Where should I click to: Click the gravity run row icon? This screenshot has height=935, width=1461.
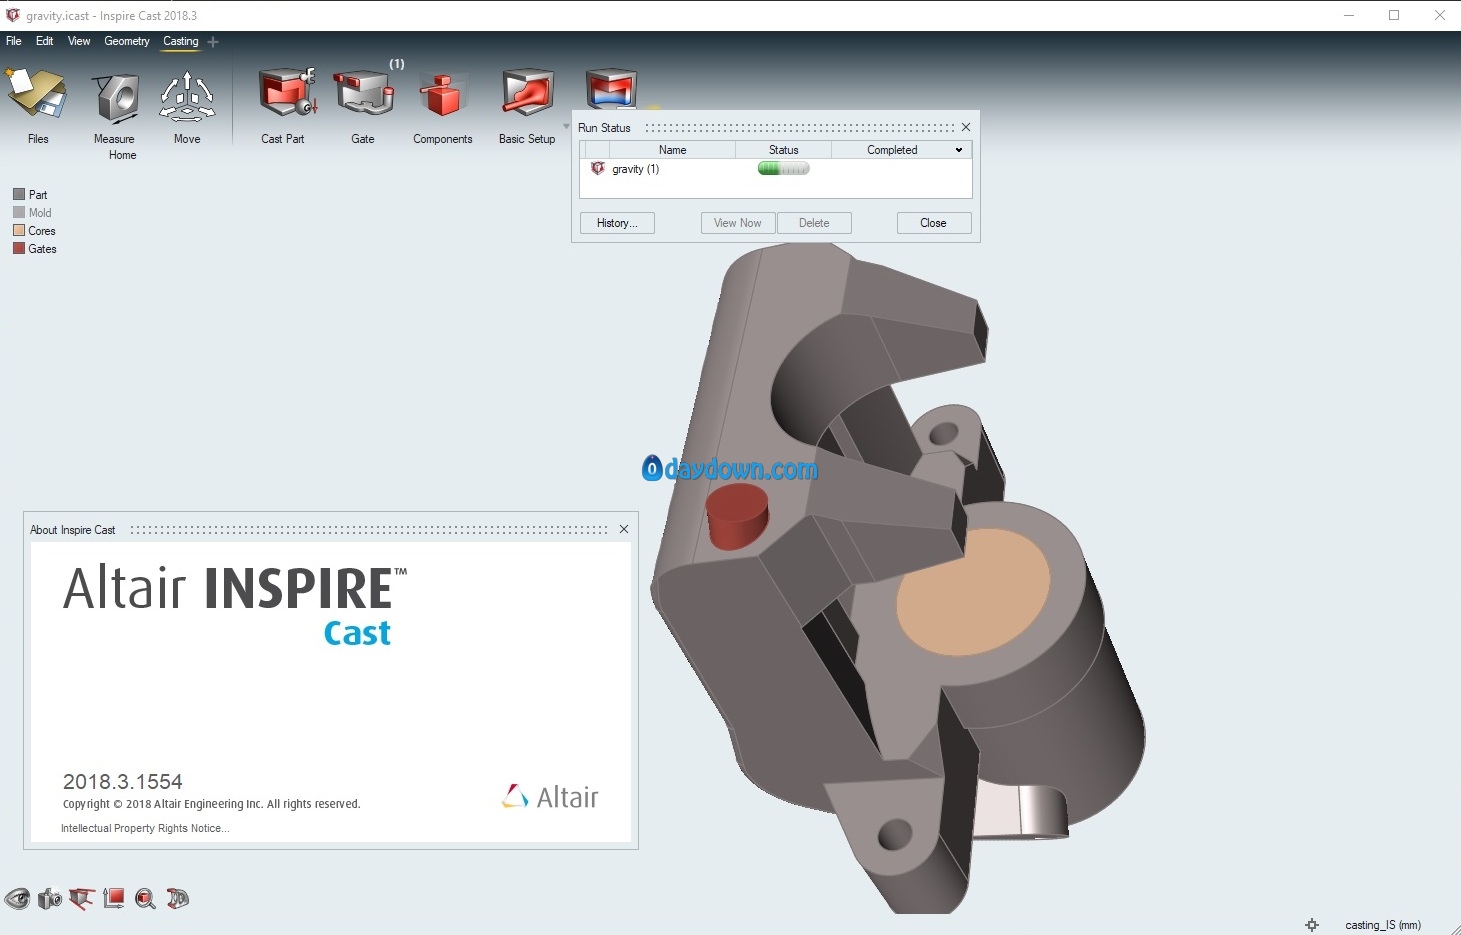598,168
